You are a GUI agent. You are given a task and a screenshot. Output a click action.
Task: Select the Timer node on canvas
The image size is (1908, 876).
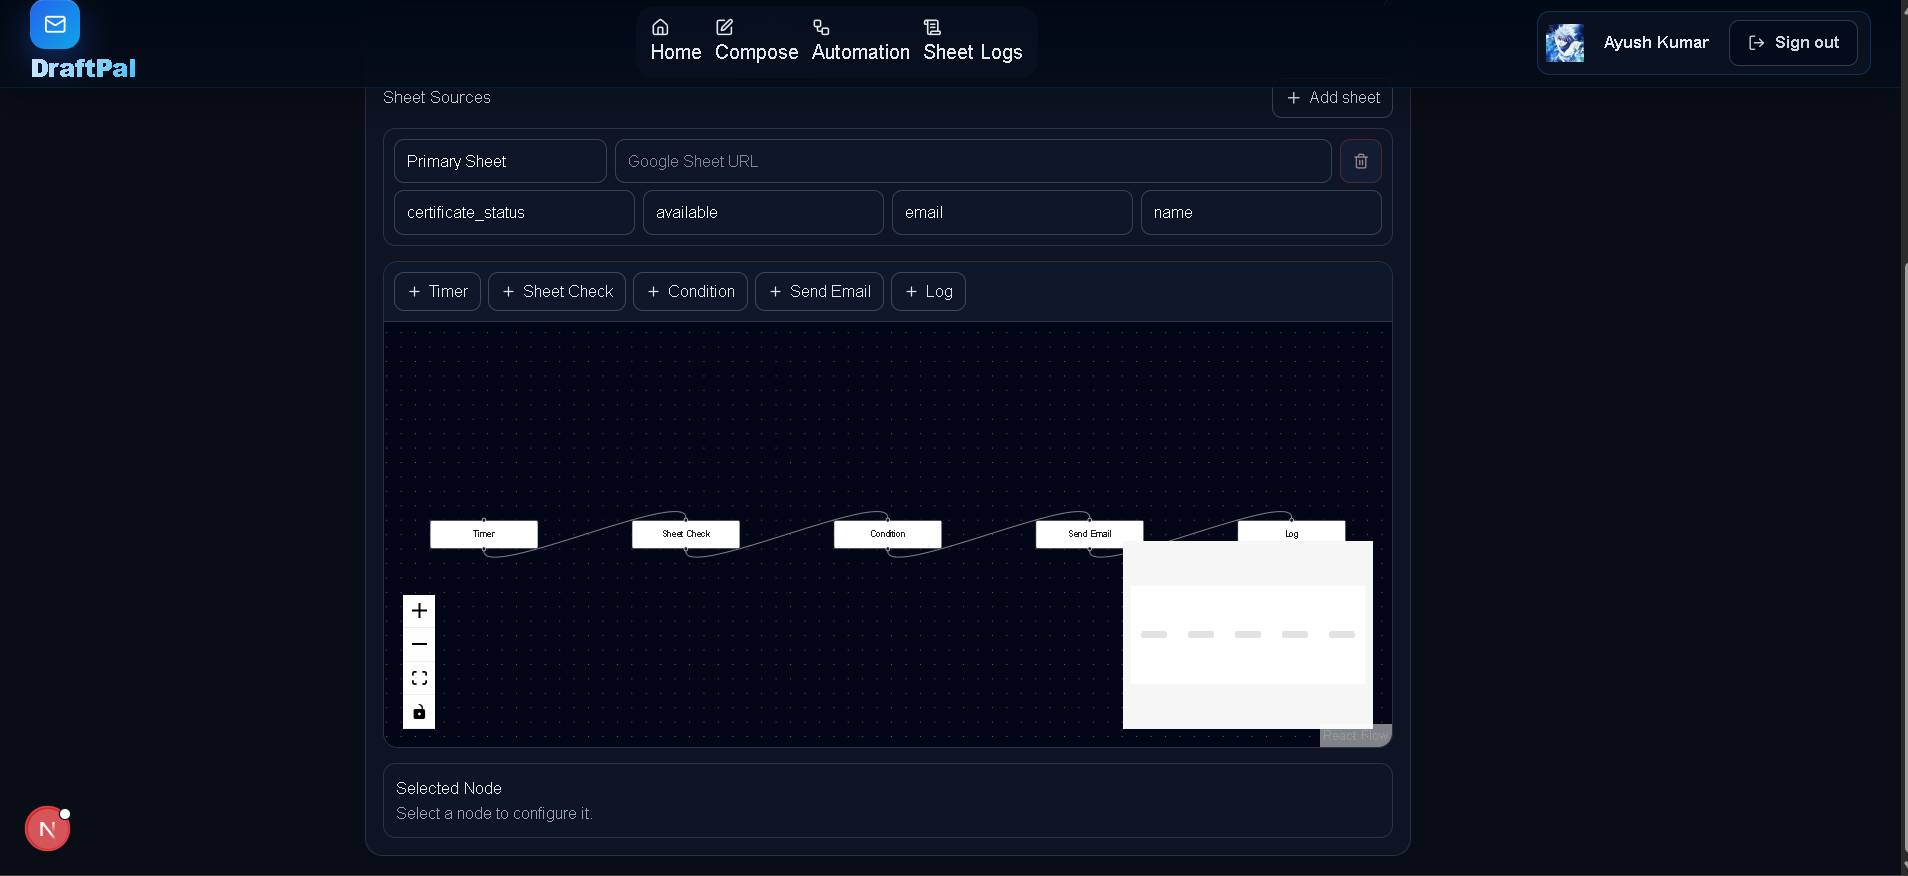484,534
